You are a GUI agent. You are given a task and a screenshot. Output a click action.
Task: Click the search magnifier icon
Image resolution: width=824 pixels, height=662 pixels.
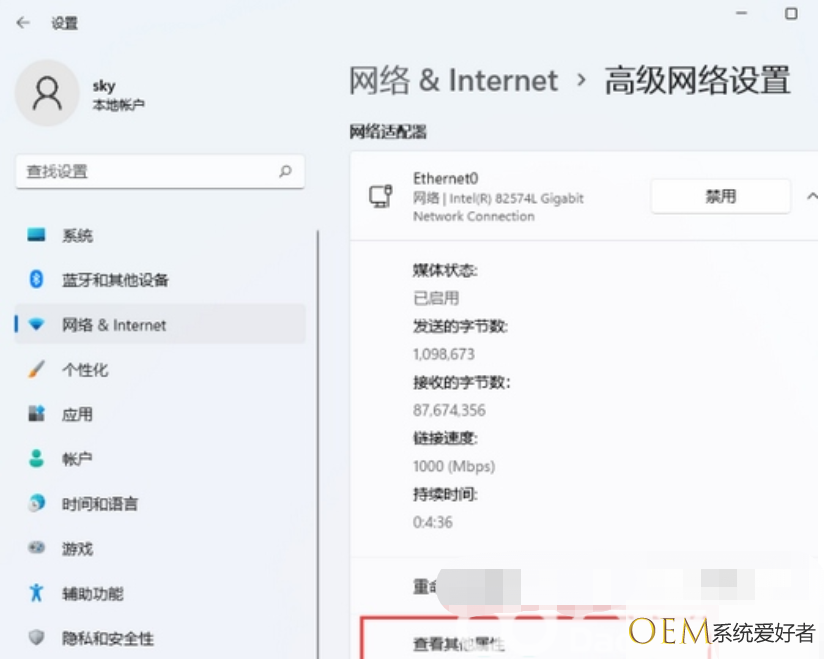(x=285, y=172)
